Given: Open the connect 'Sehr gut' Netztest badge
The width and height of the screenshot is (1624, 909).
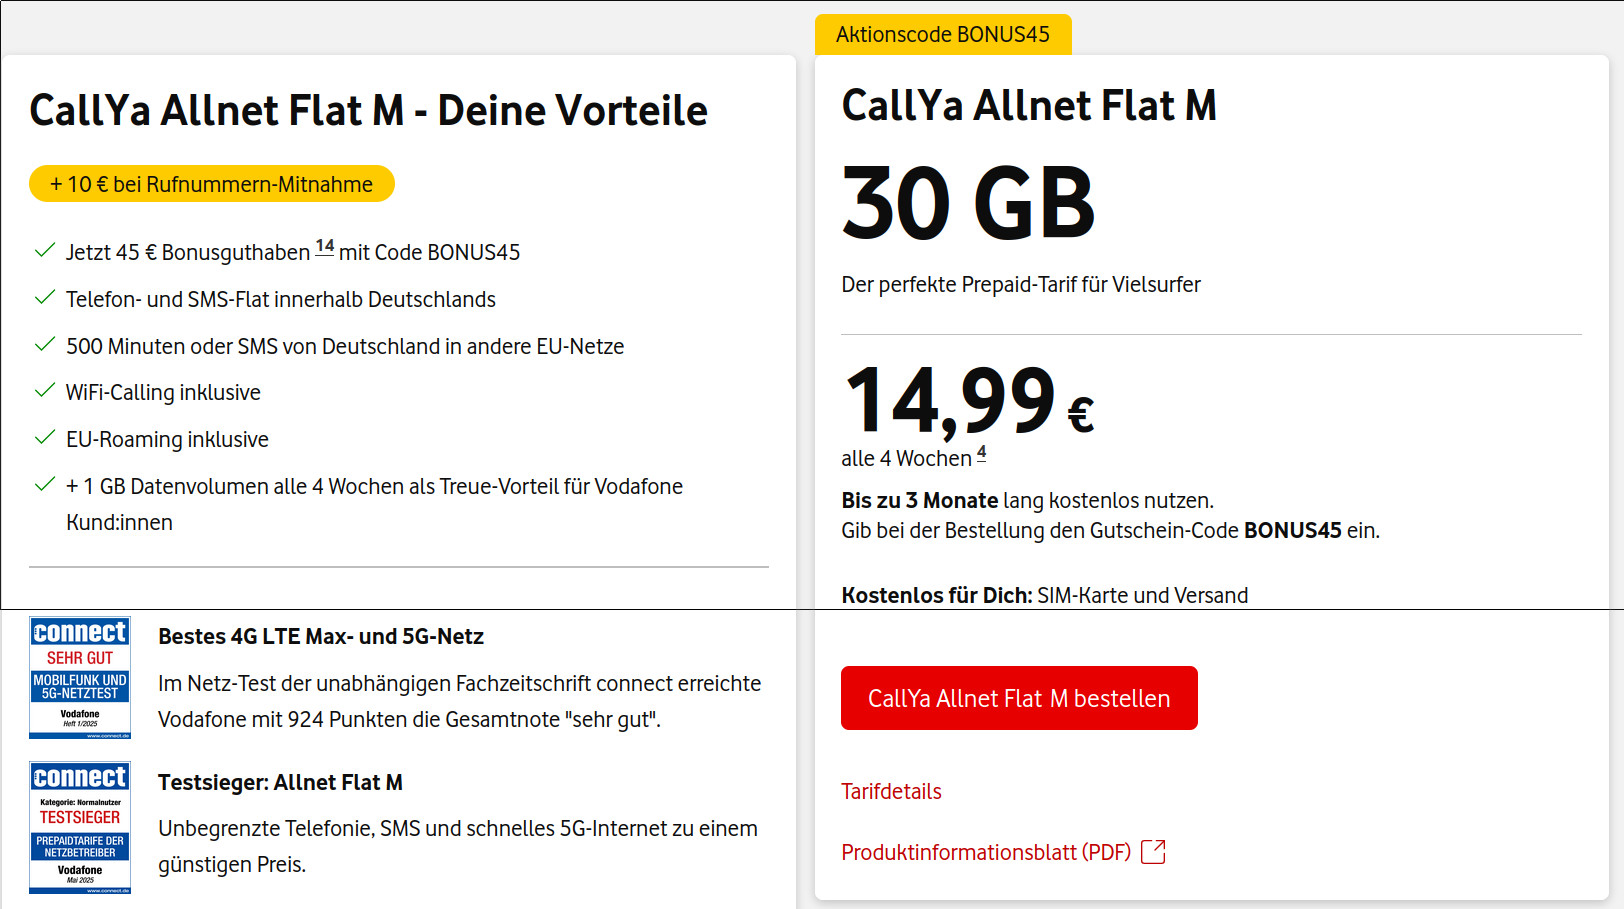Looking at the screenshot, I should pyautogui.click(x=80, y=677).
